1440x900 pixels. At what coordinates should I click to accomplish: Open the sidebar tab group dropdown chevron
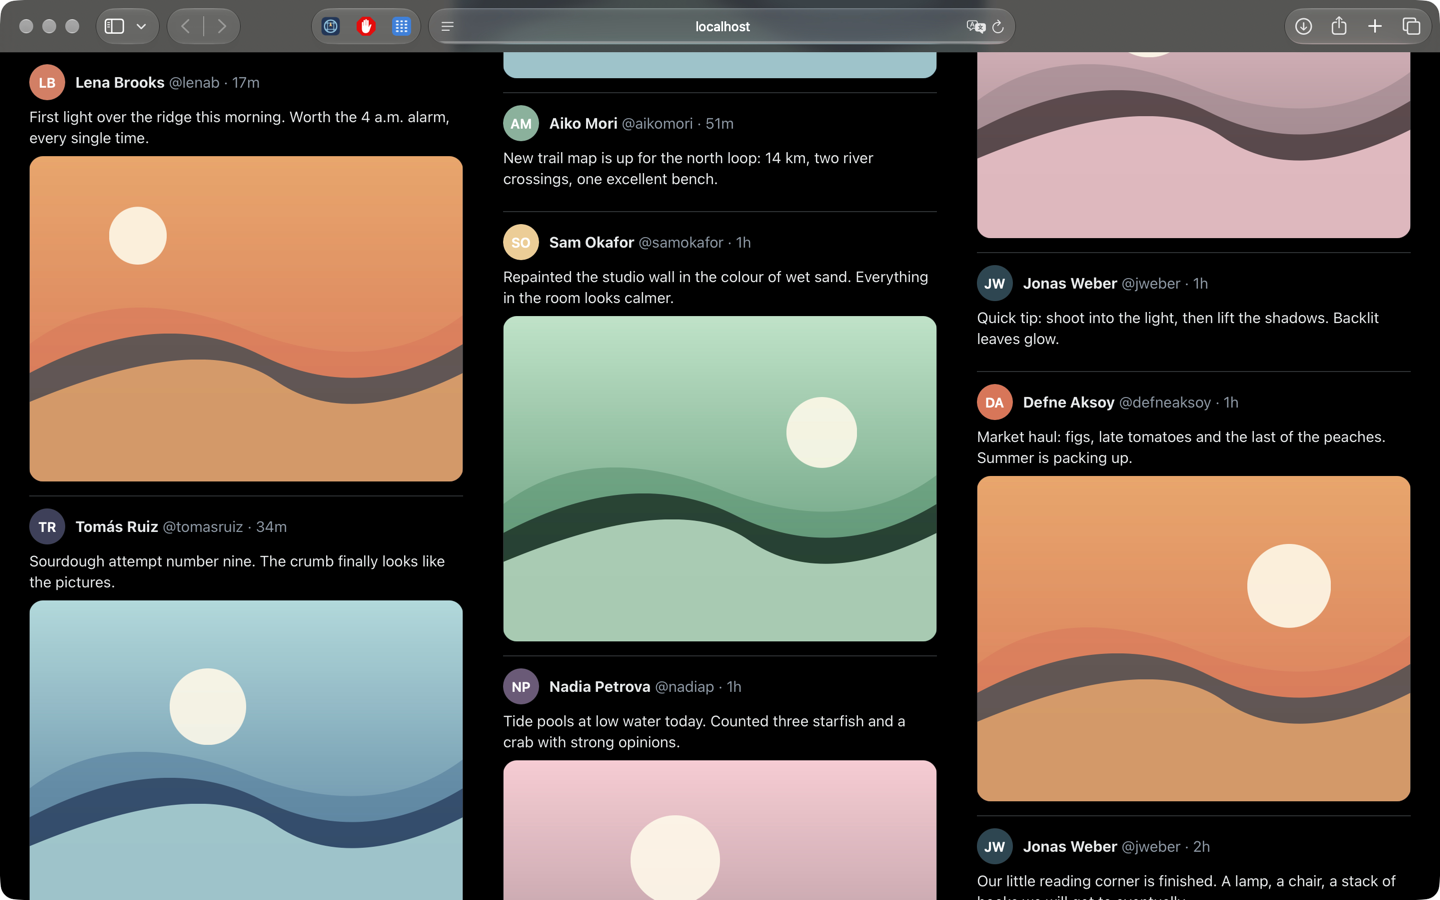142,26
